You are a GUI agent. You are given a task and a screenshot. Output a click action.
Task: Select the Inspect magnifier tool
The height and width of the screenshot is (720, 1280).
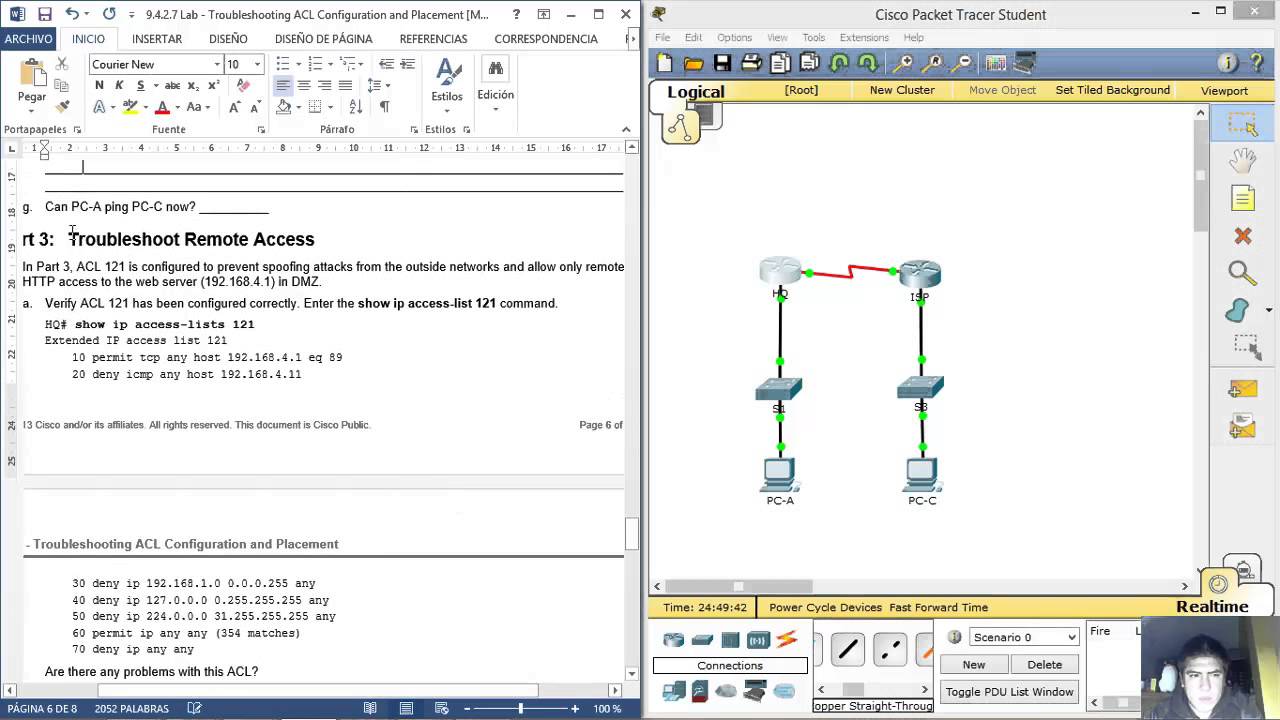pos(1242,272)
